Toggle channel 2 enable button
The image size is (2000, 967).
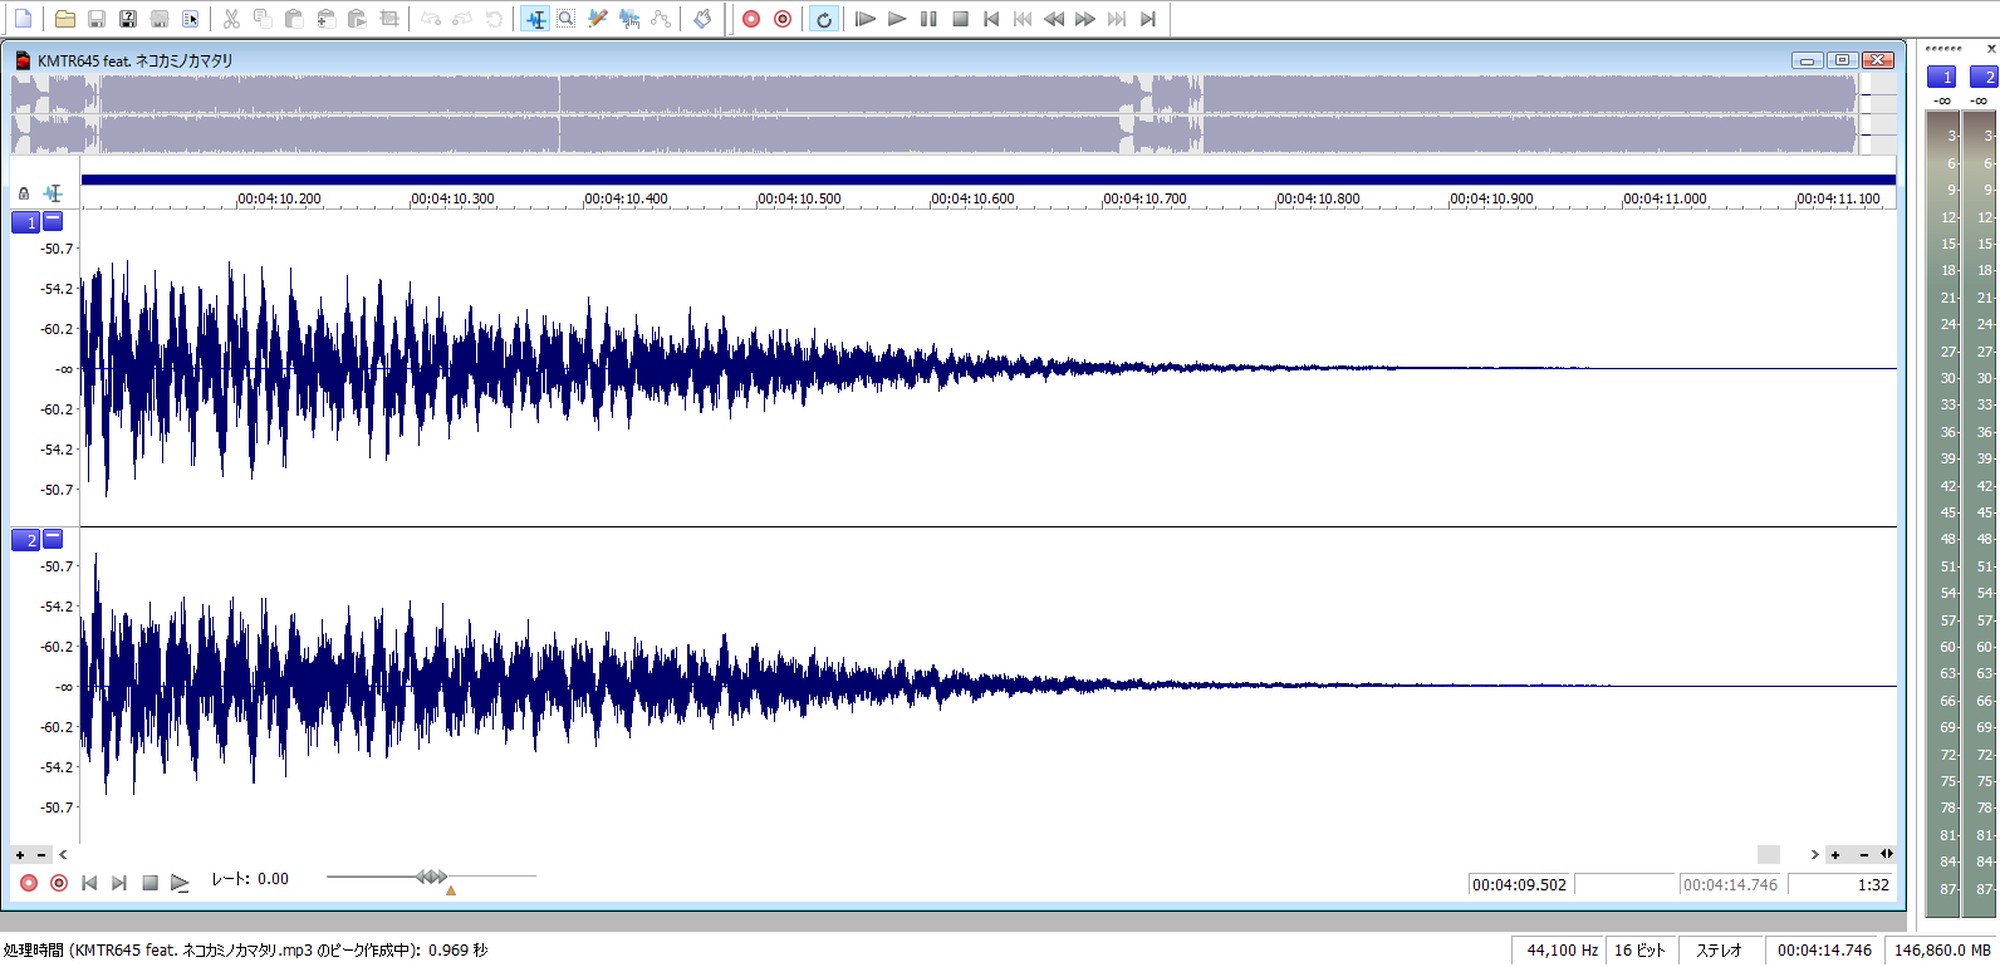pos(26,540)
